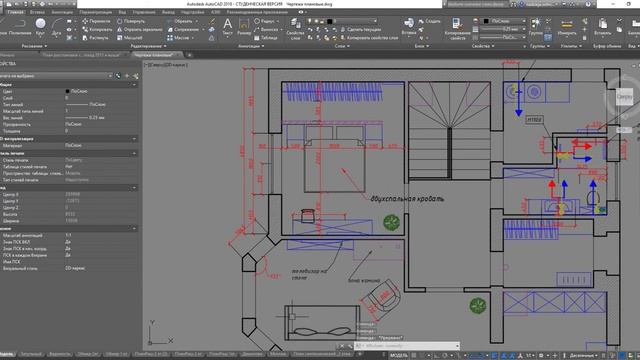Activate the Копировать (copy) command

tap(97, 29)
